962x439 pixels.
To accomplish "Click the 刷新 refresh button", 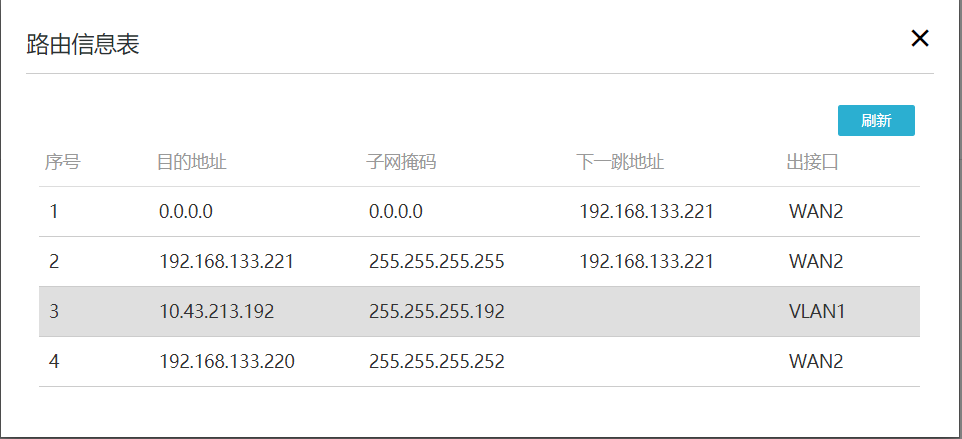I will click(x=876, y=120).
